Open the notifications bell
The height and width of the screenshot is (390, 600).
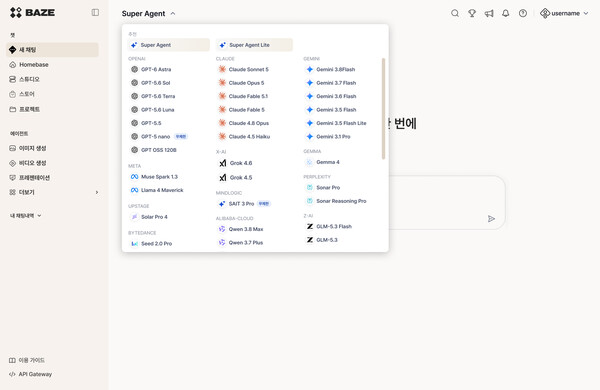click(505, 13)
